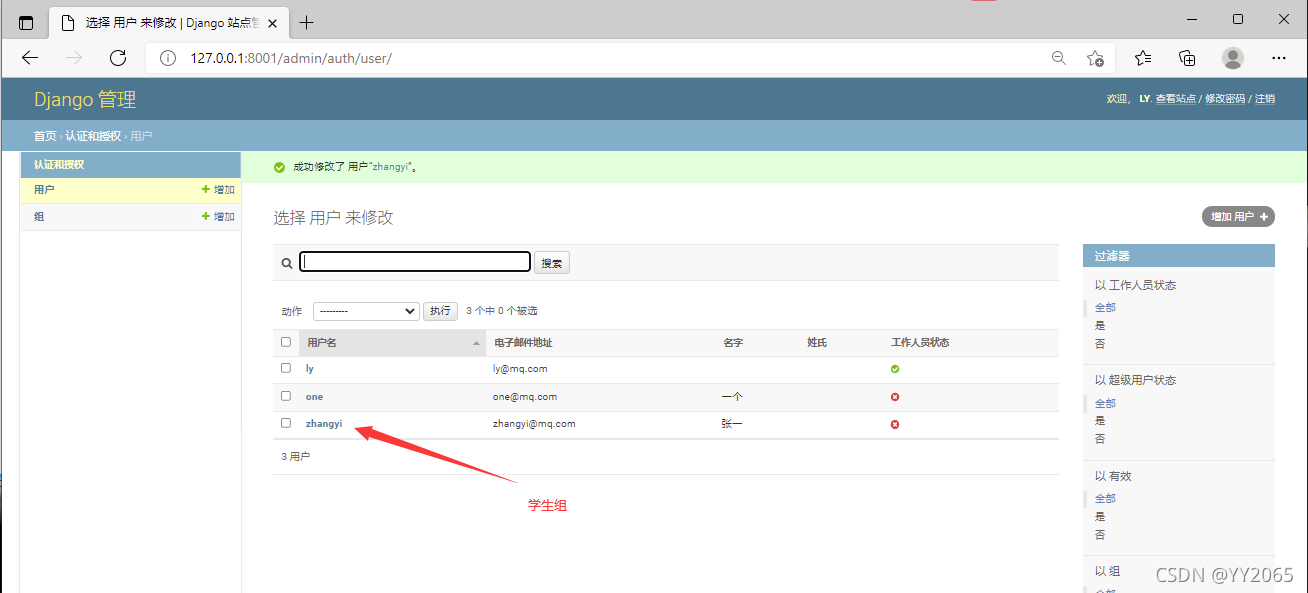Sort by 工作人员状态 column header
The height and width of the screenshot is (593, 1308).
(x=920, y=343)
